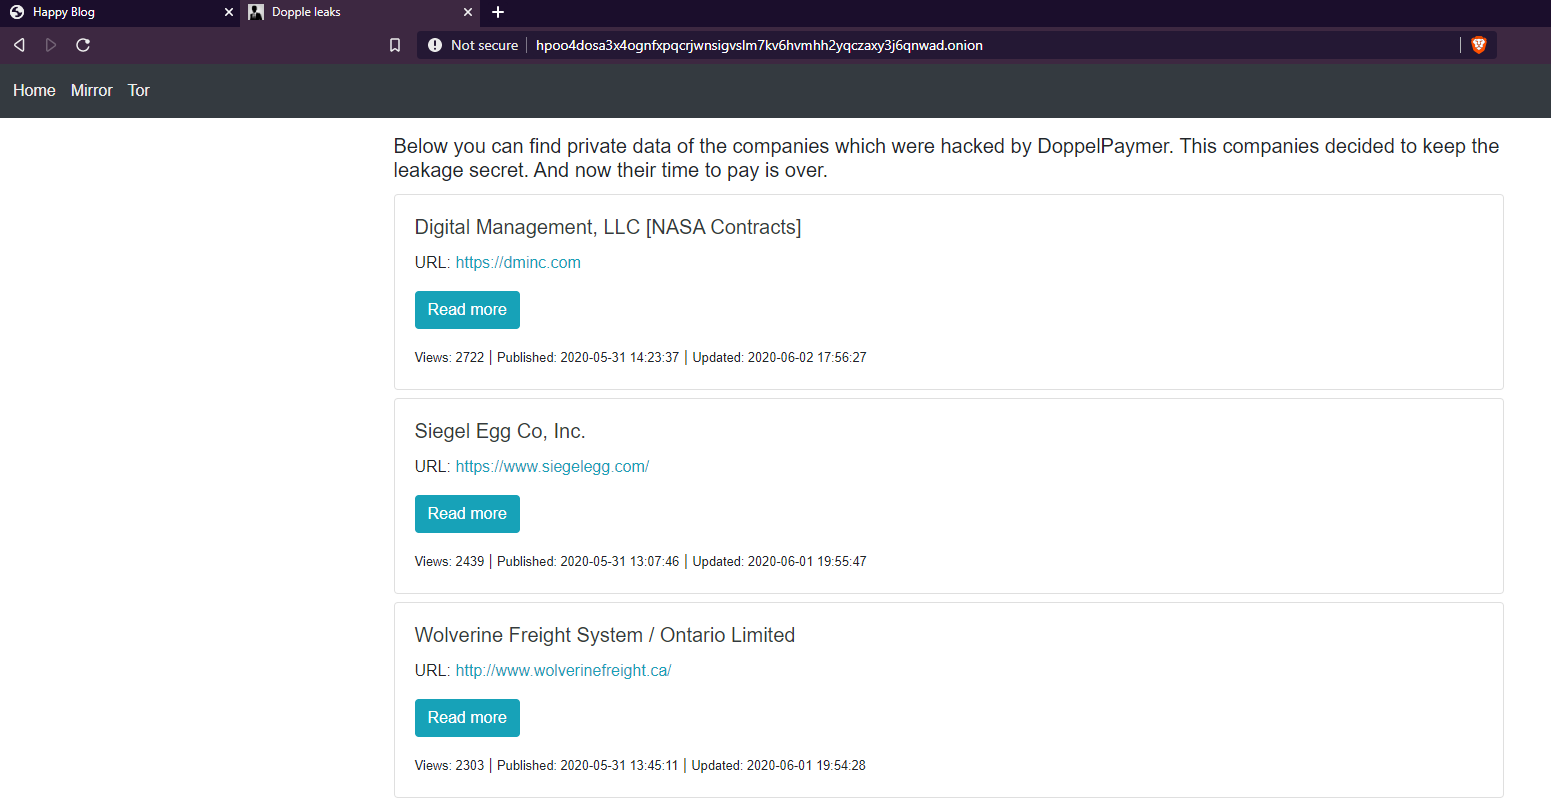Click Published: 2020-05-31 13:07:46 timestamp

(588, 561)
